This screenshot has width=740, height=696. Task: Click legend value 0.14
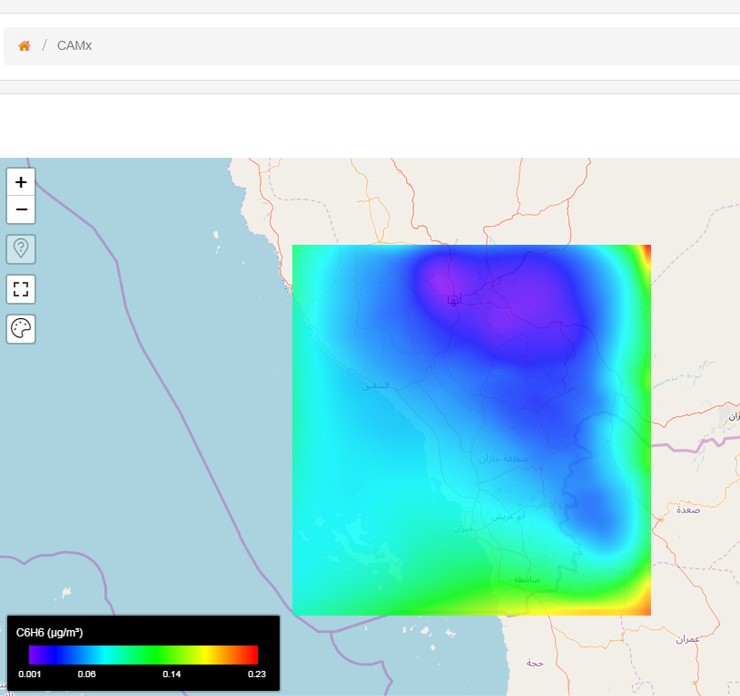coord(171,674)
